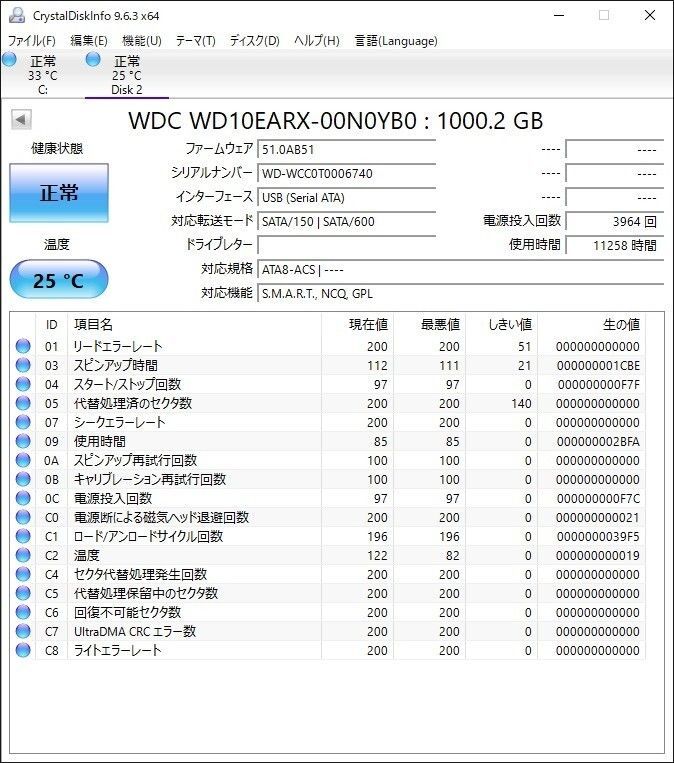Image resolution: width=674 pixels, height=763 pixels.
Task: Click status orb for ID 0A スピンアップ再試行回数
Action: (x=23, y=460)
